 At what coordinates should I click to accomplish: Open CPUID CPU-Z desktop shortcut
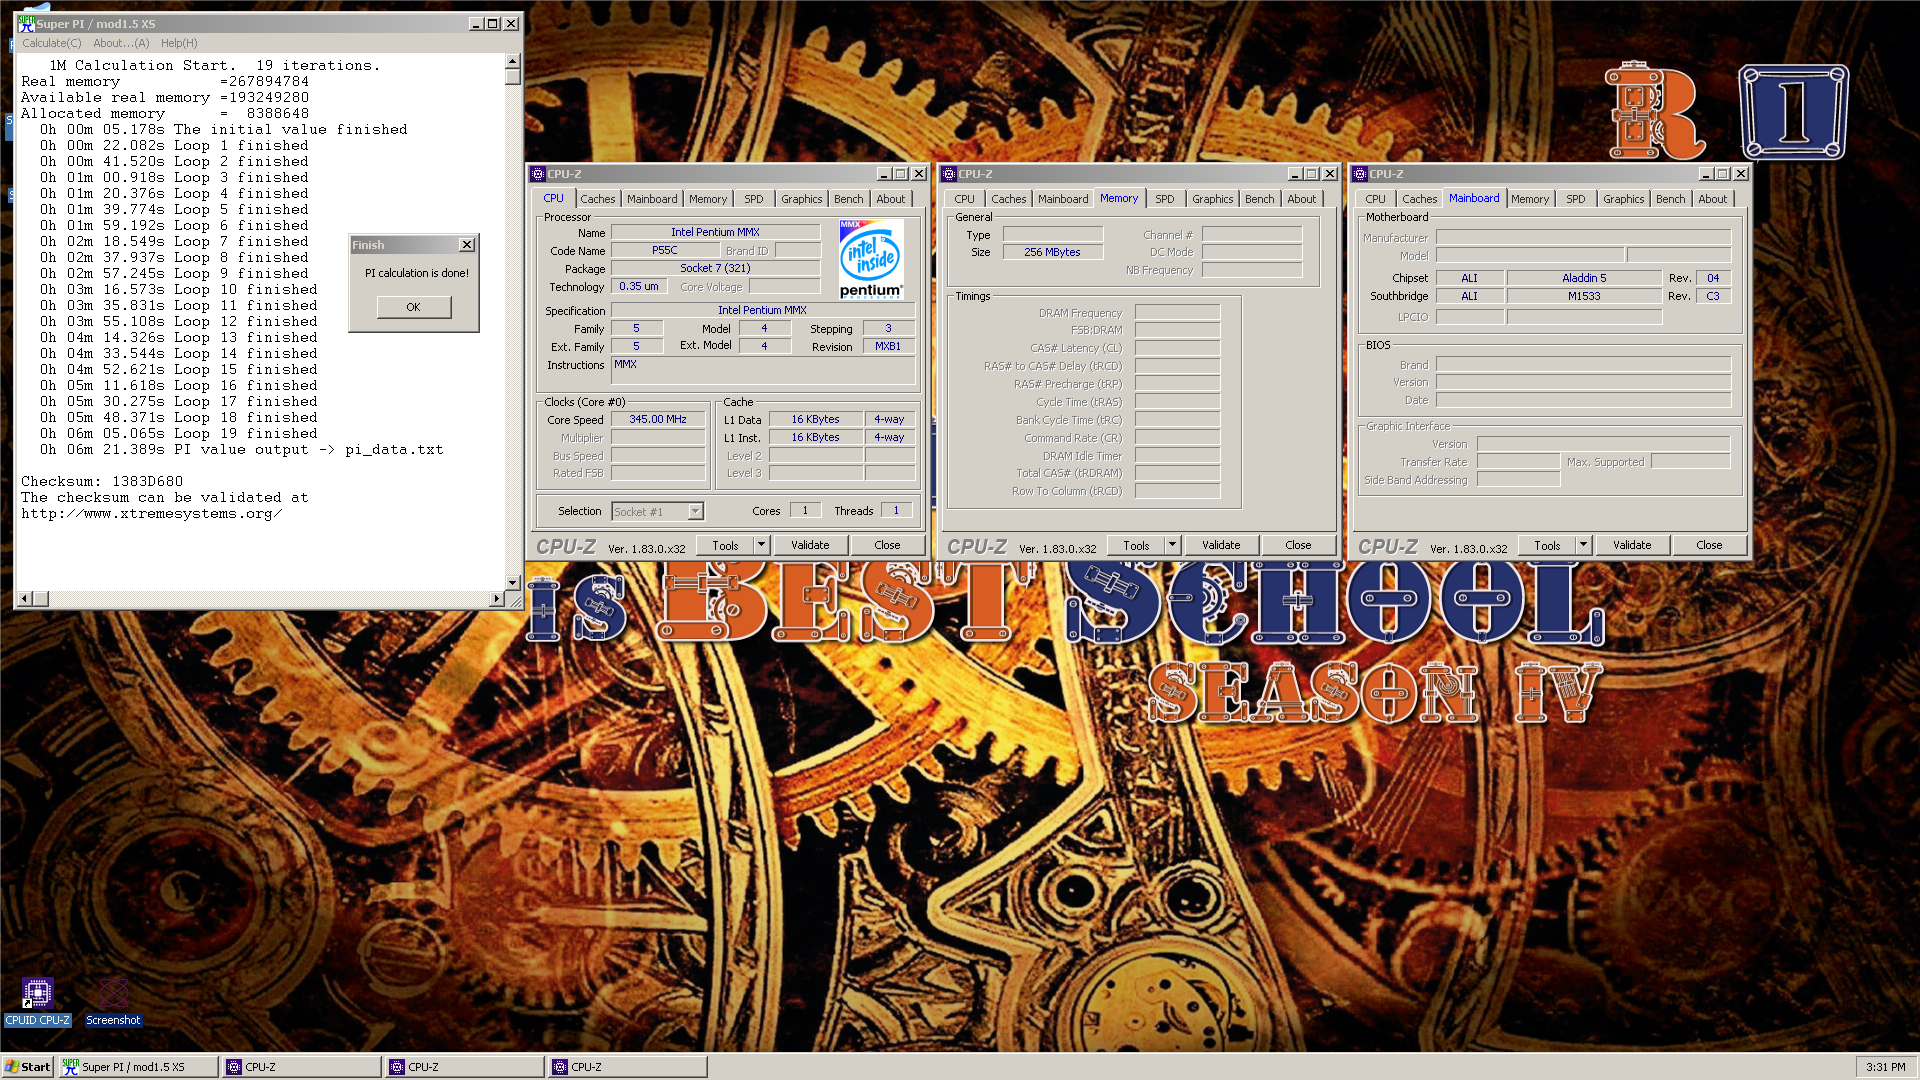click(37, 1001)
